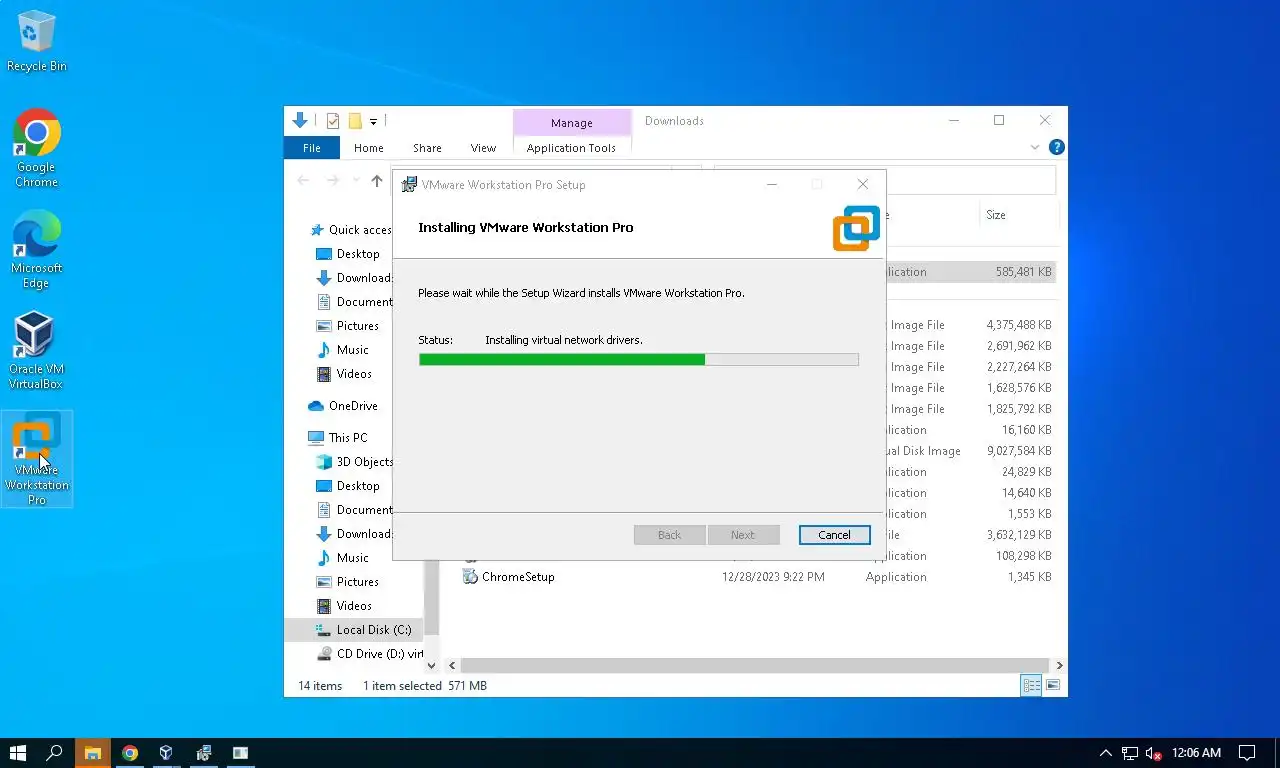Open 3D Objects under This PC
The height and width of the screenshot is (768, 1280).
[x=354, y=462]
